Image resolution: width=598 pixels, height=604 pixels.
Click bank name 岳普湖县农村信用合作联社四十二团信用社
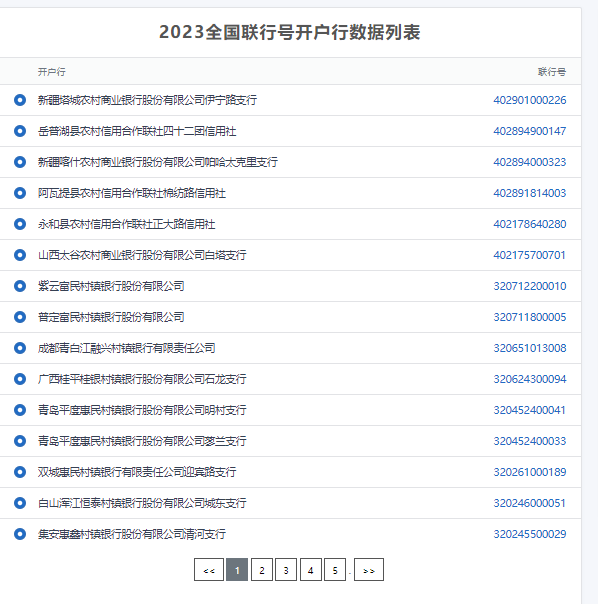pyautogui.click(x=137, y=131)
